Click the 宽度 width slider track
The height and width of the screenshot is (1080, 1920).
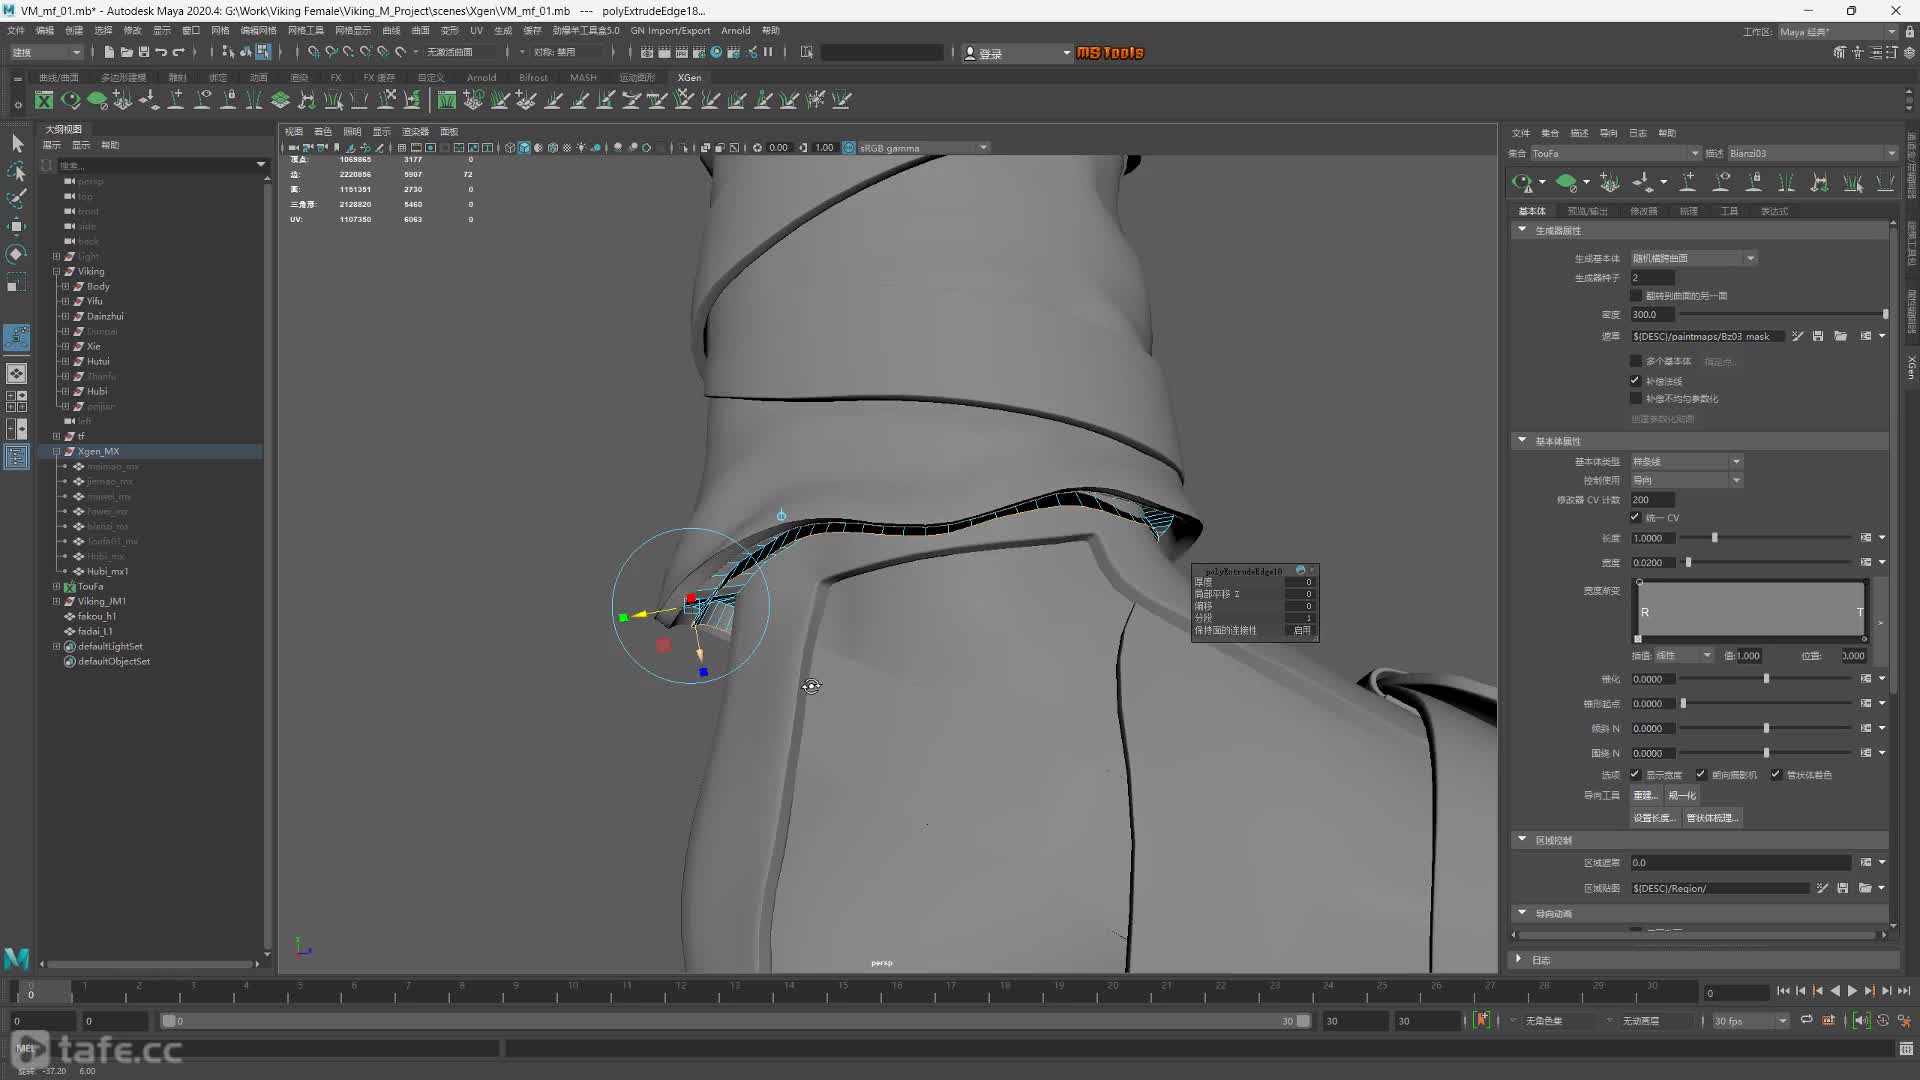(x=1765, y=562)
